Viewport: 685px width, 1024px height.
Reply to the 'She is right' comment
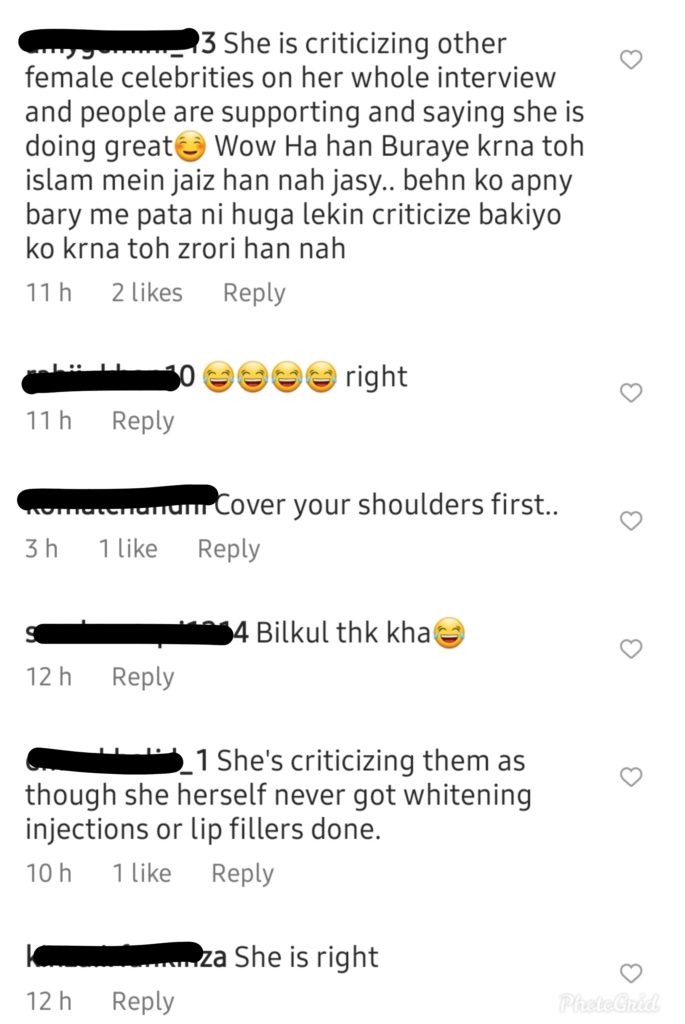click(x=143, y=1002)
